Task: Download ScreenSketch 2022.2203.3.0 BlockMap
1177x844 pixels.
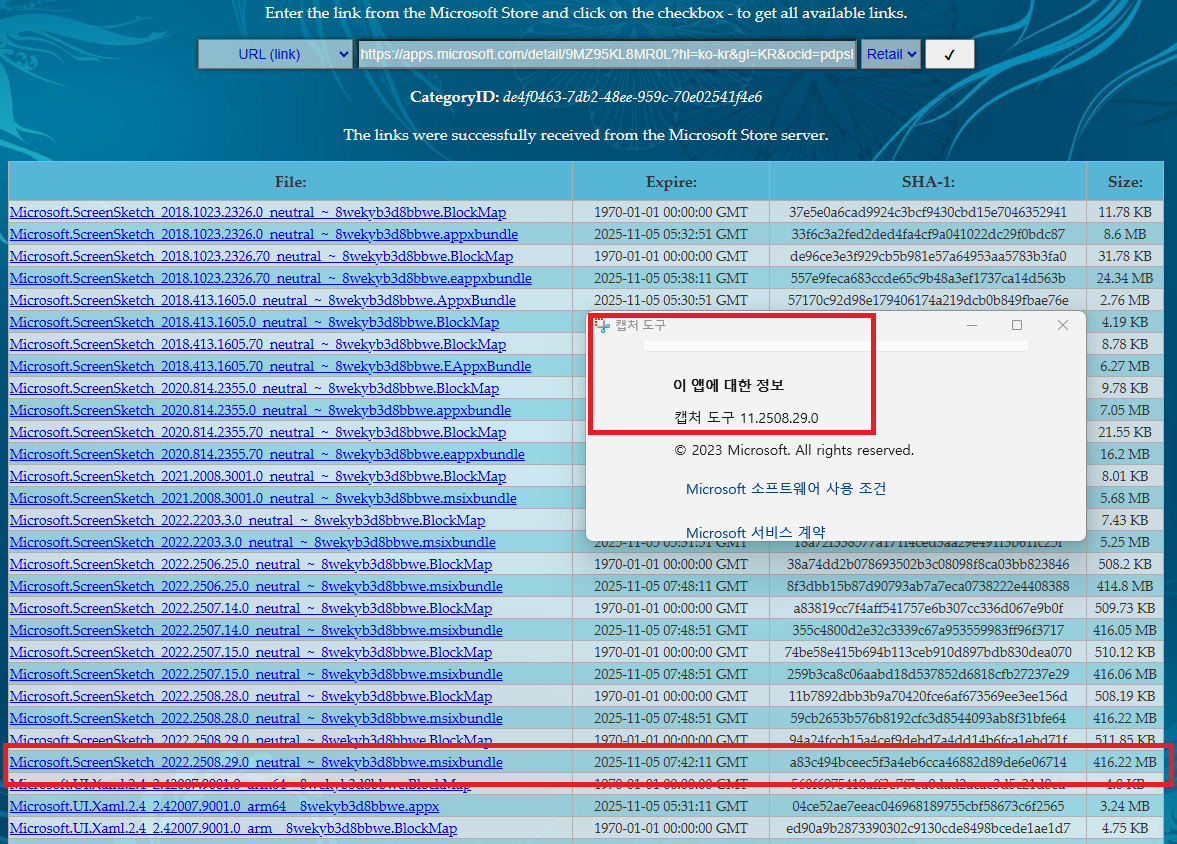Action: (x=247, y=520)
